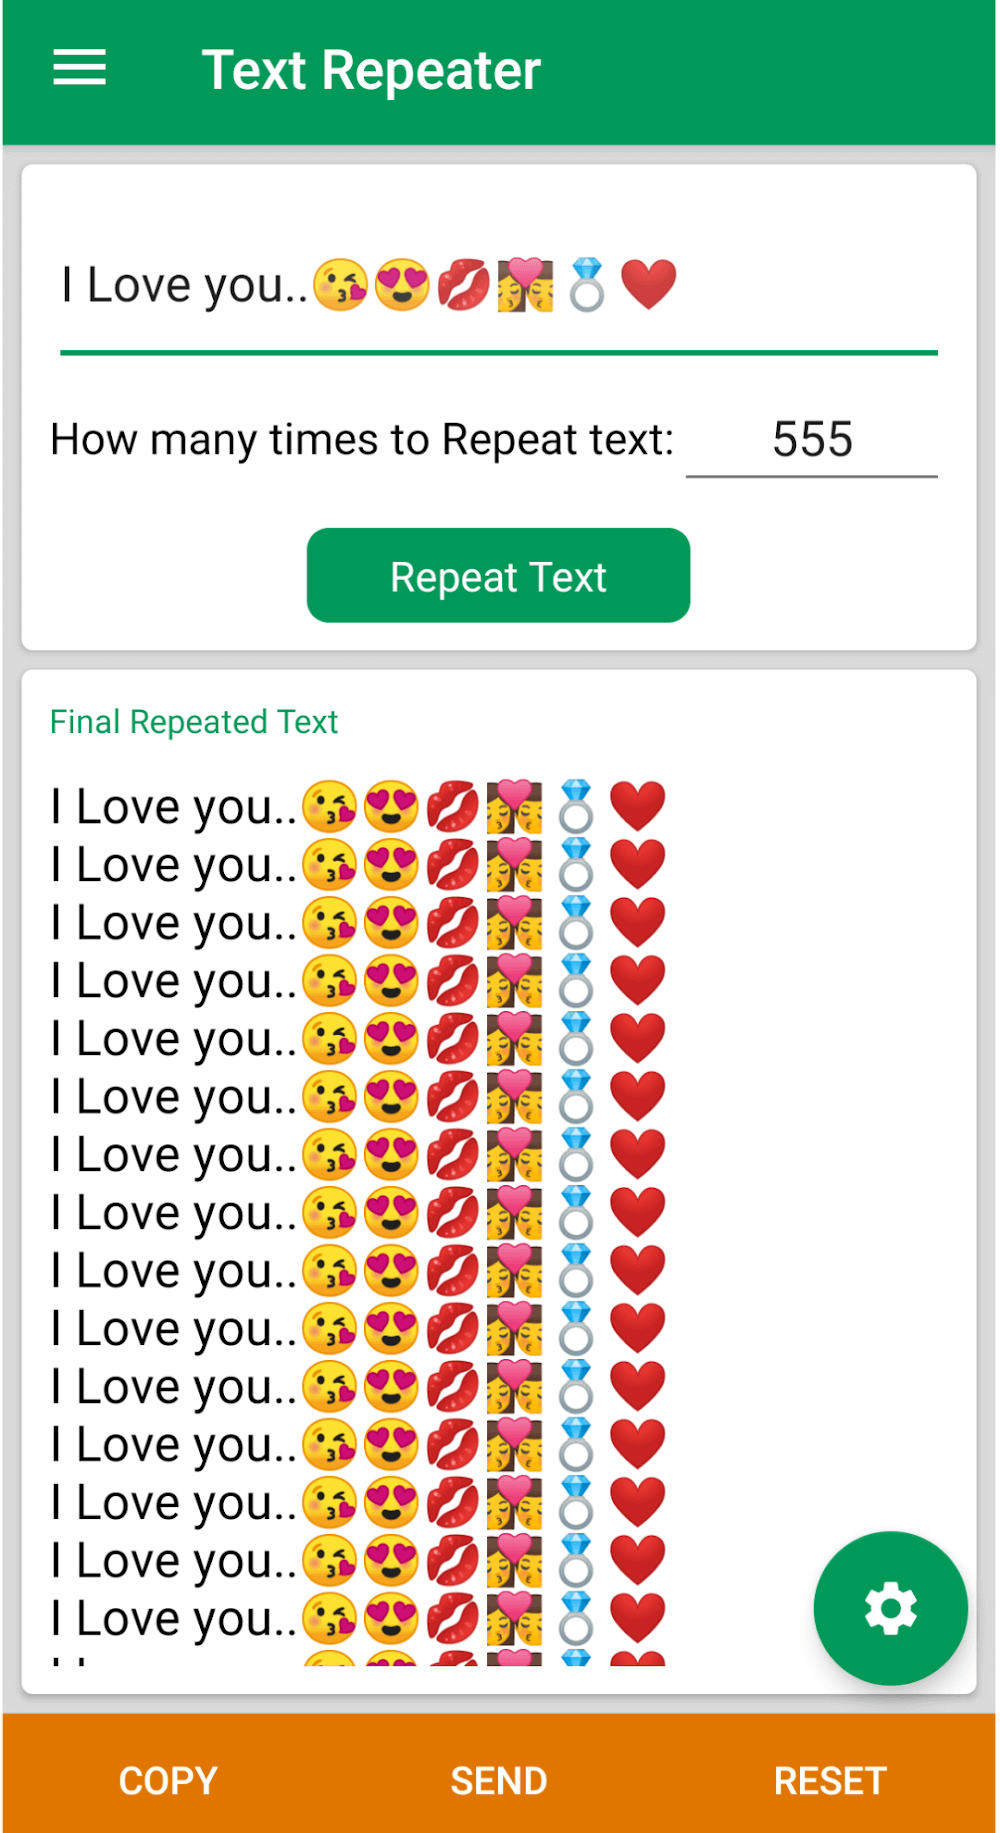The height and width of the screenshot is (1833, 1000).
Task: Tap RESET in the bottom bar
Action: [830, 1780]
